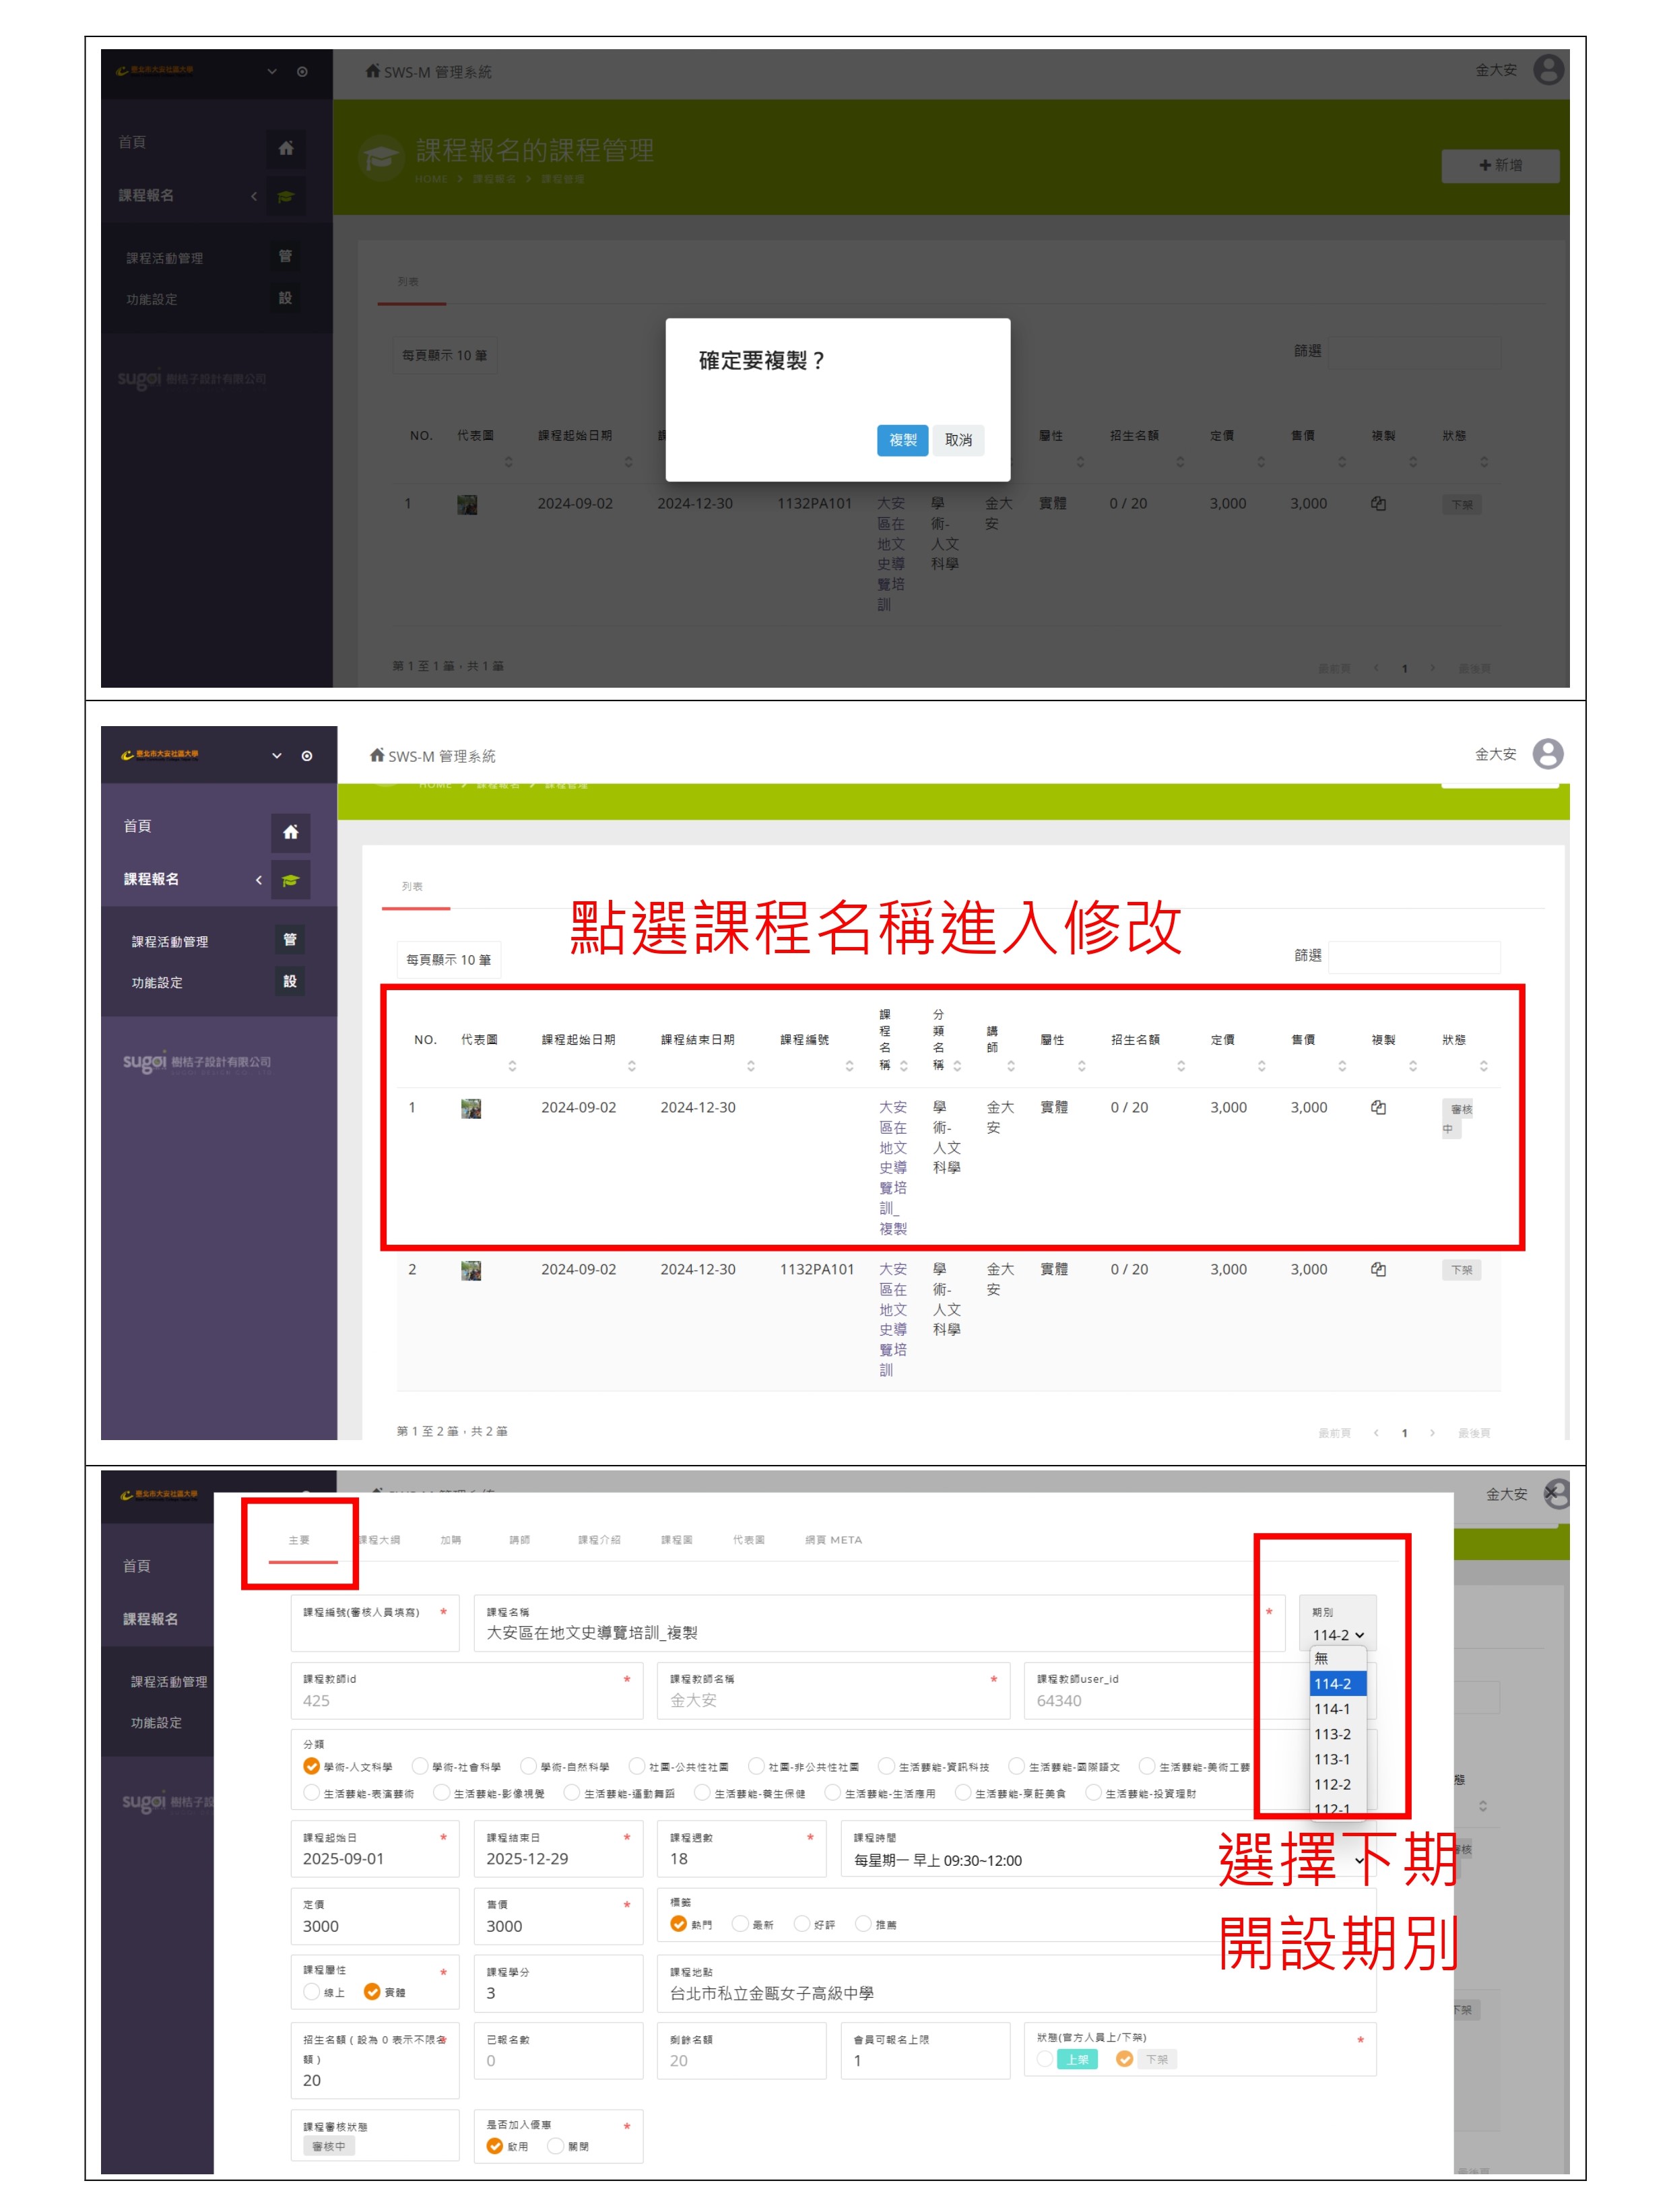
Task: Click 取消 in the copy confirmation dialog
Action: 958,440
